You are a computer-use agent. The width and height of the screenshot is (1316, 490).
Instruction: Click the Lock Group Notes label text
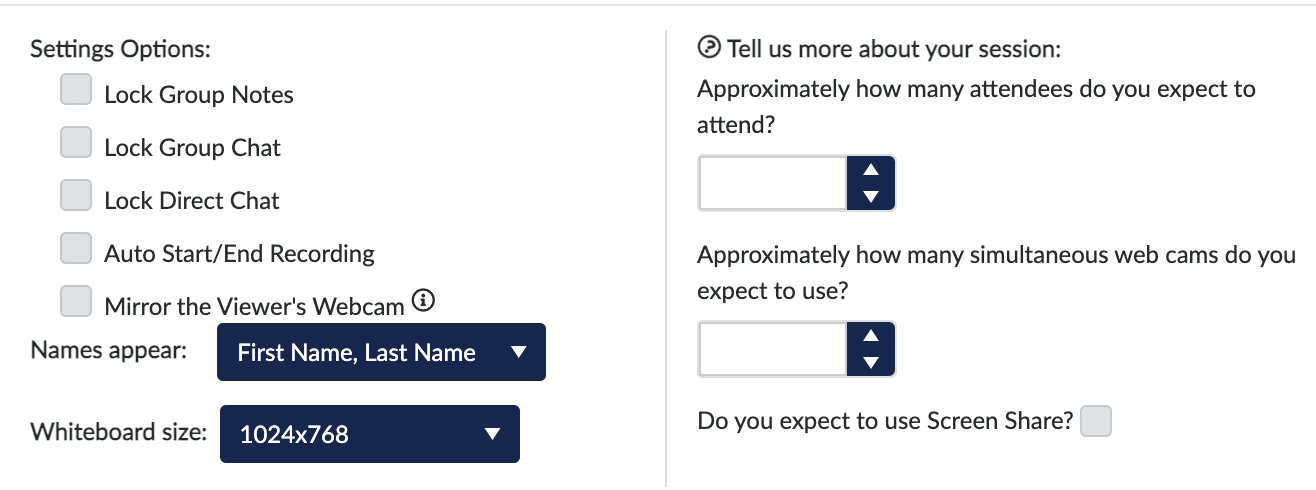(199, 95)
